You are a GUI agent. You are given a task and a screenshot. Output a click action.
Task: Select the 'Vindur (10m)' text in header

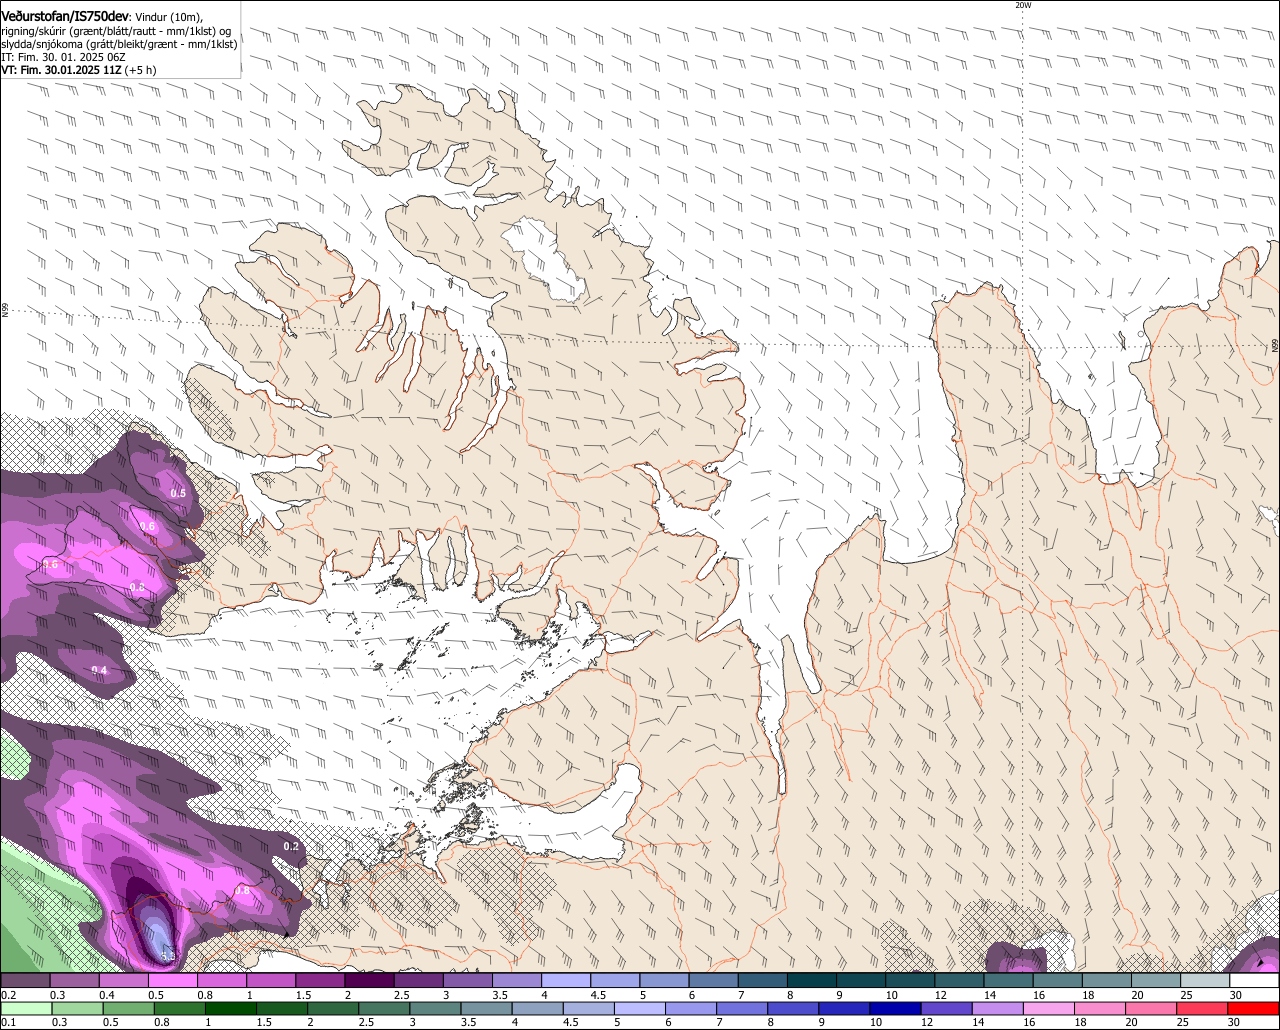(168, 18)
